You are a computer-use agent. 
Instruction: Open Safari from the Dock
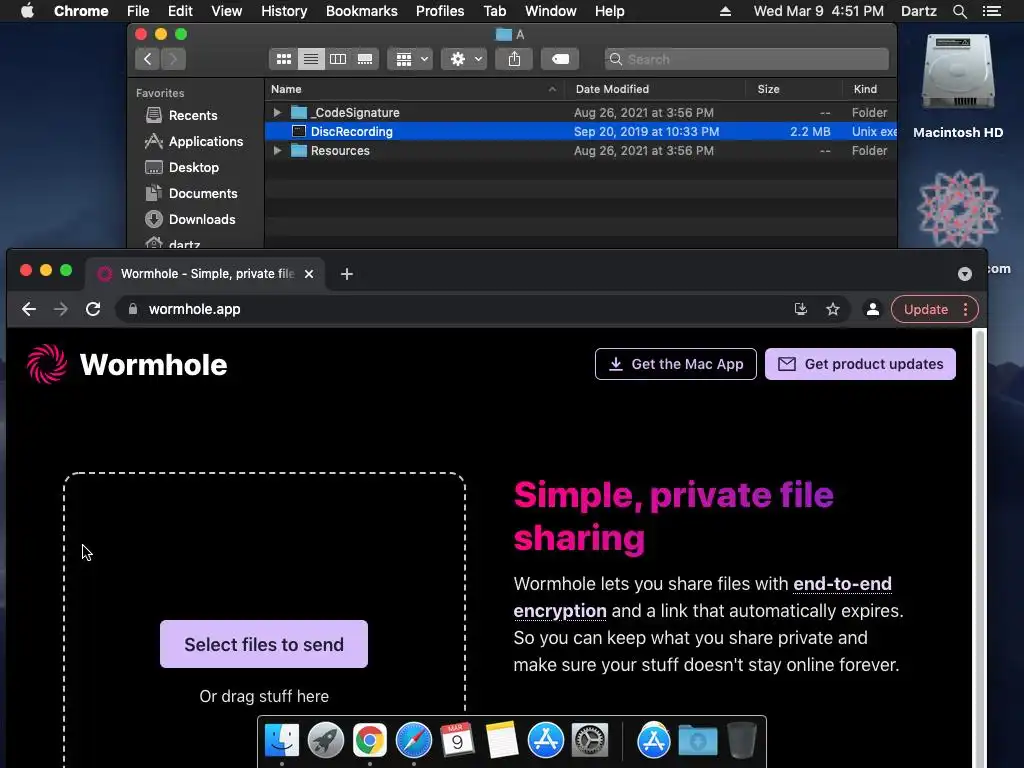(413, 740)
